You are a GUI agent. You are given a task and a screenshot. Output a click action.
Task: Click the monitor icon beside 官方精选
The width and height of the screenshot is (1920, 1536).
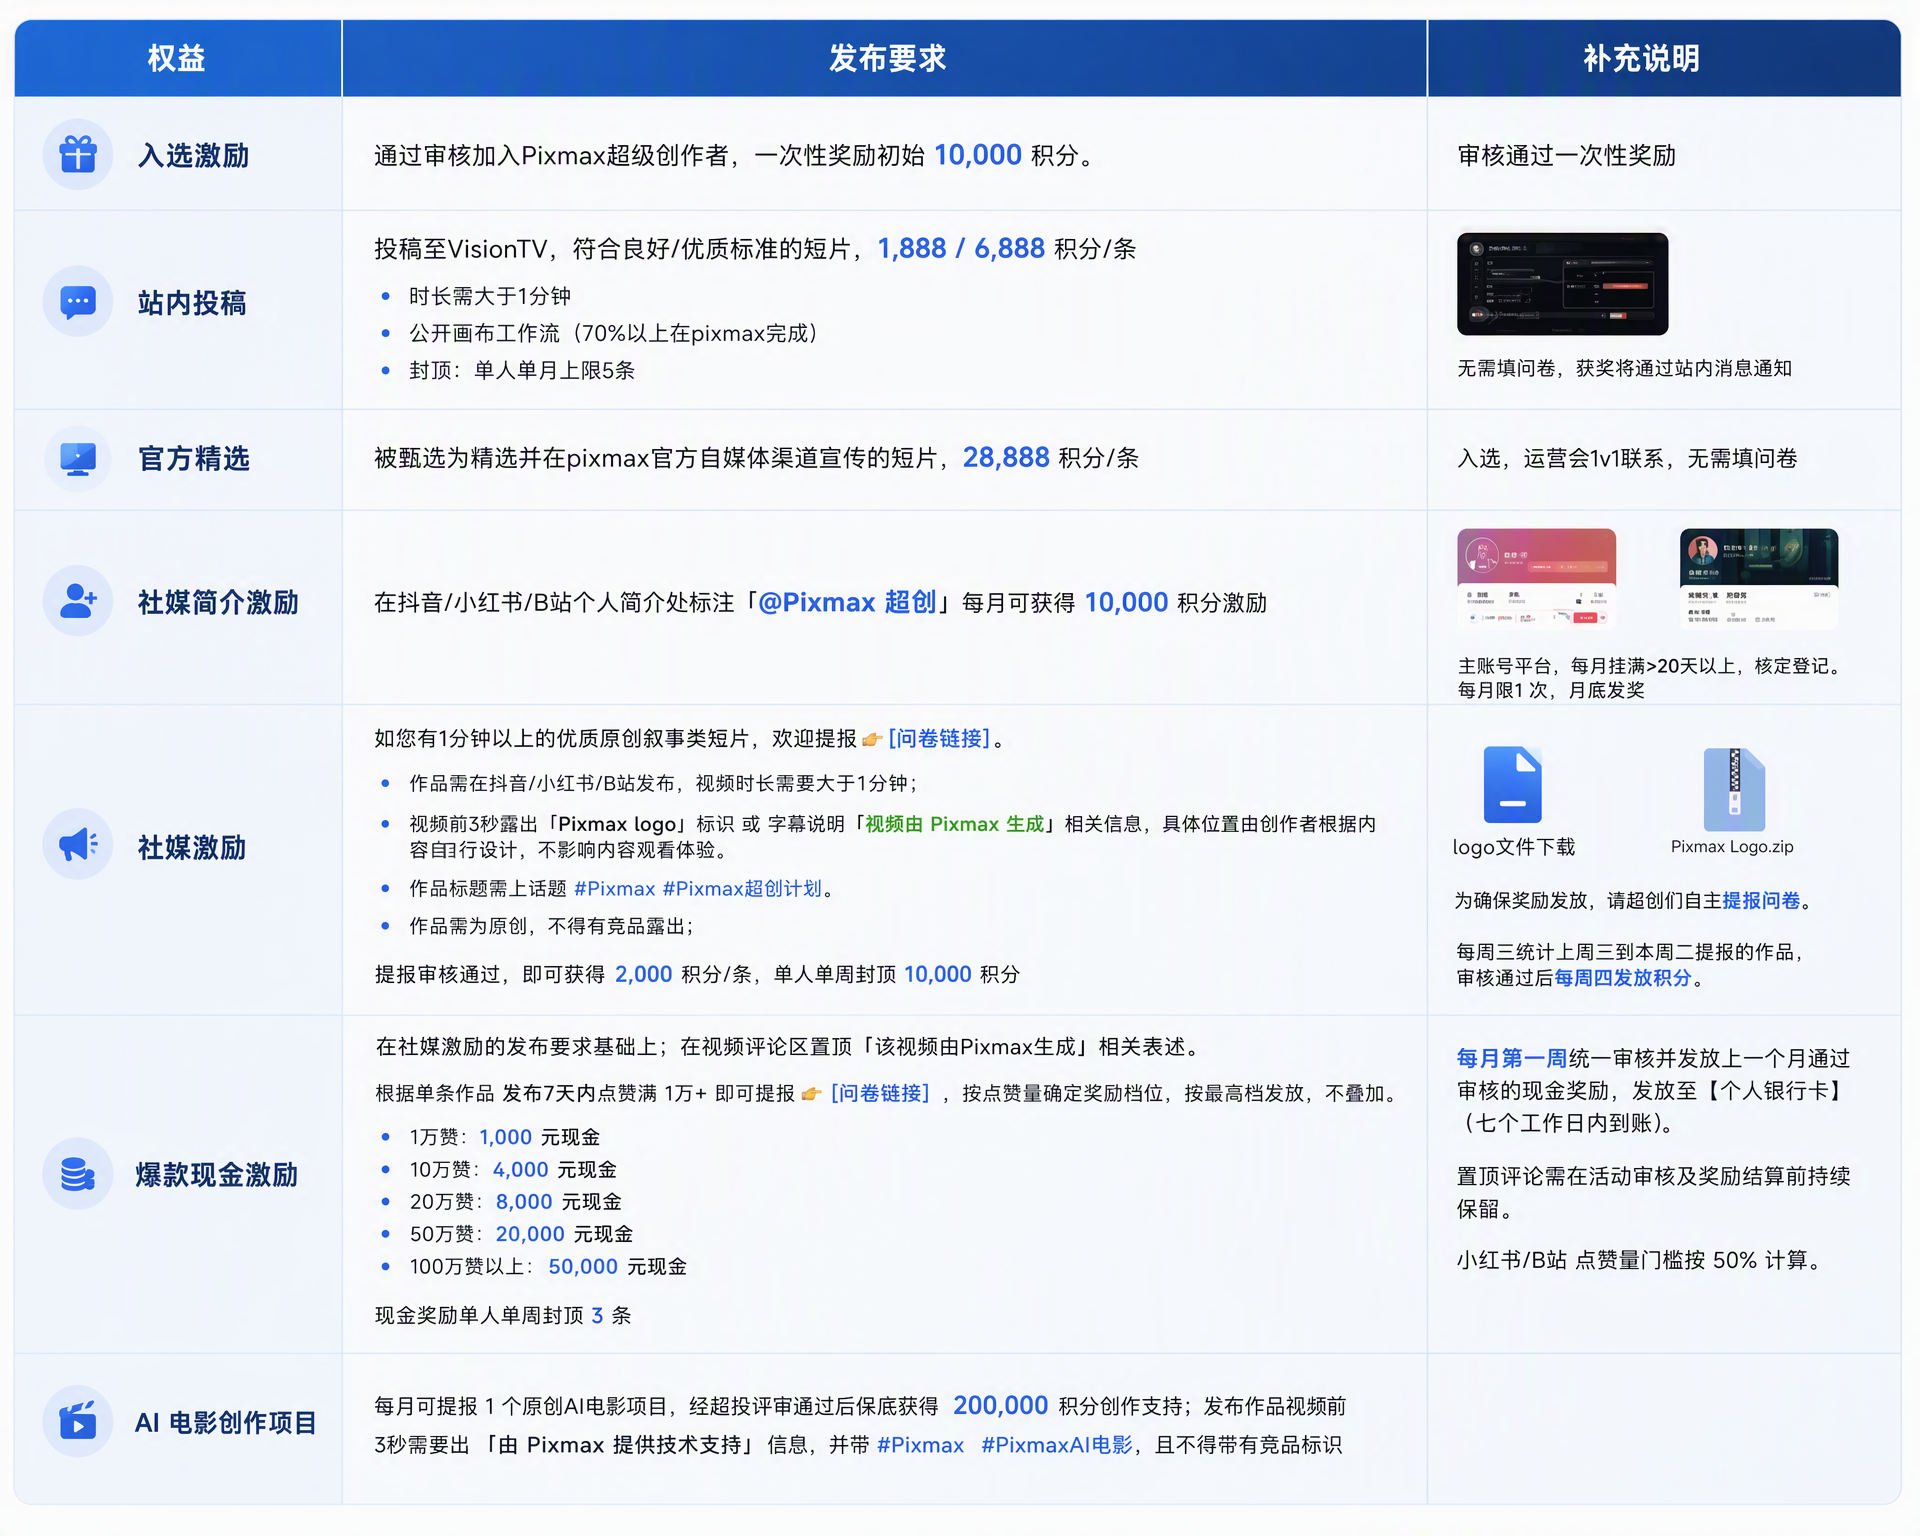click(x=78, y=458)
